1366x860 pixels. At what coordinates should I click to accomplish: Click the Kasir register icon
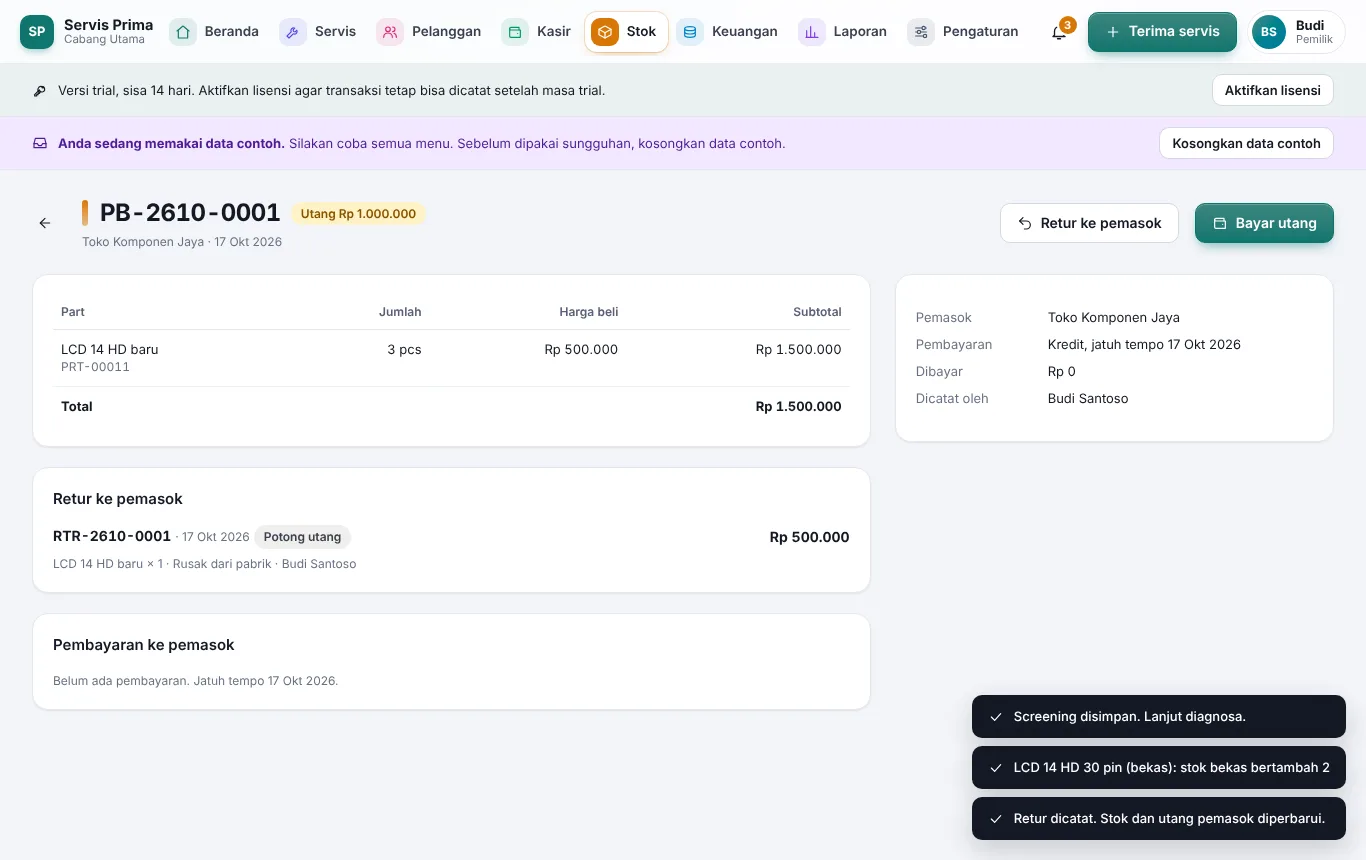pos(515,32)
